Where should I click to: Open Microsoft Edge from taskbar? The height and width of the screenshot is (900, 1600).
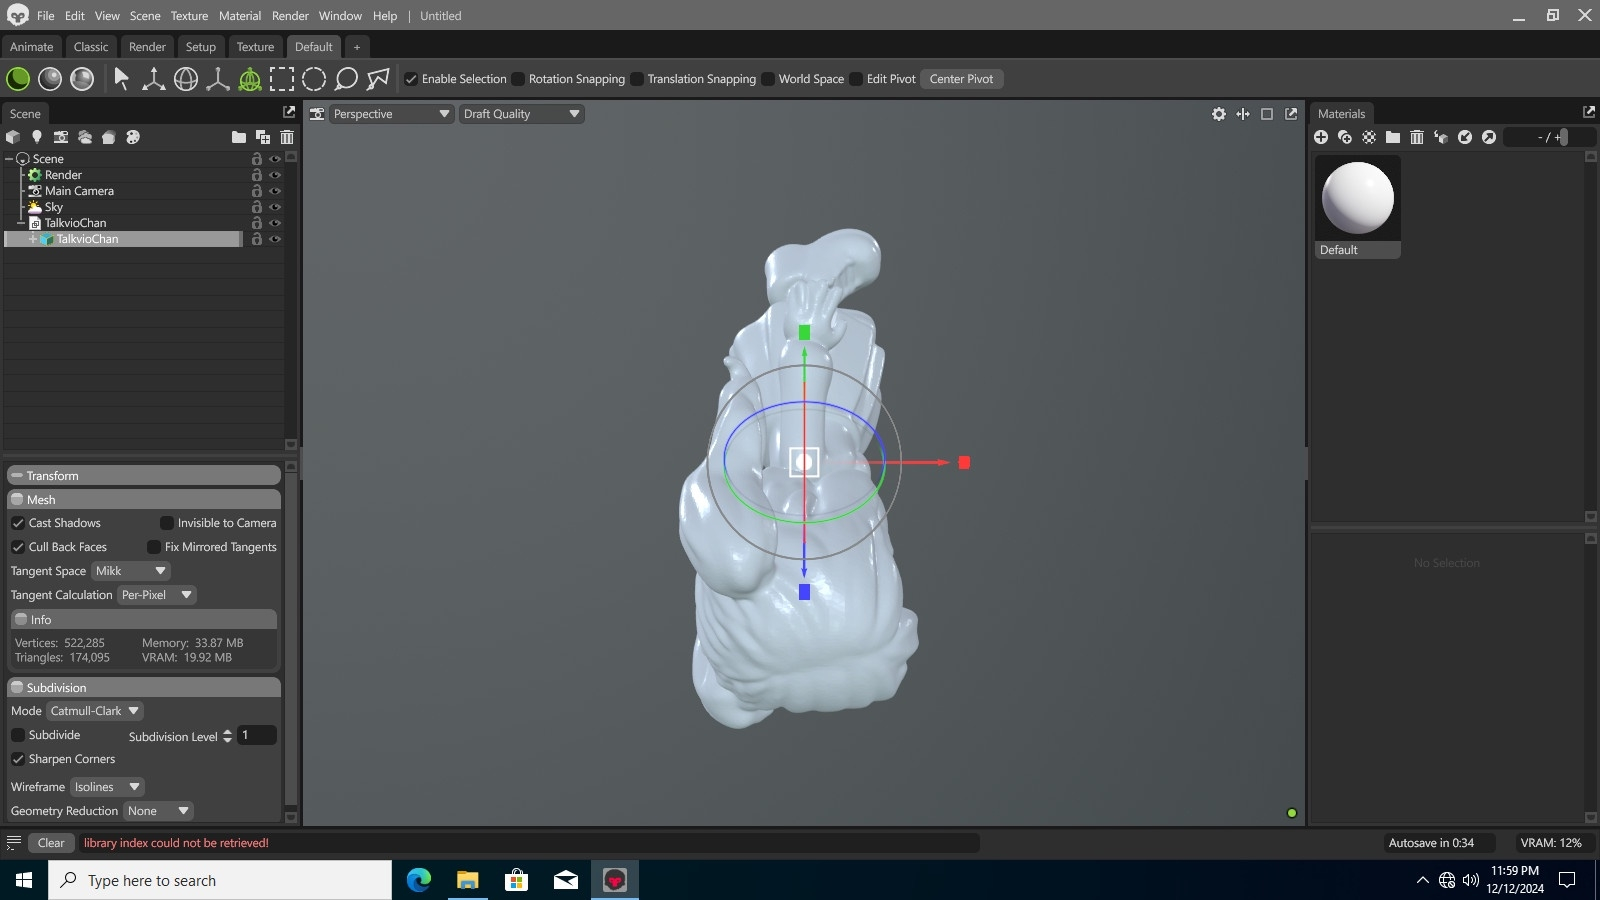coord(419,880)
